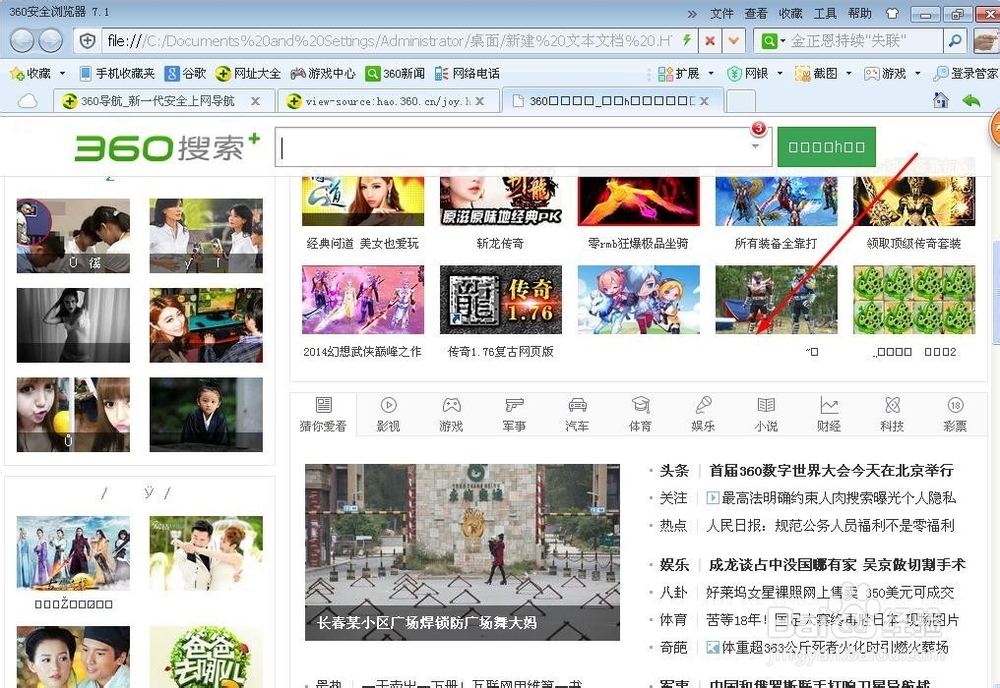
Task: Open a new tab with blank tab button
Action: (x=741, y=101)
